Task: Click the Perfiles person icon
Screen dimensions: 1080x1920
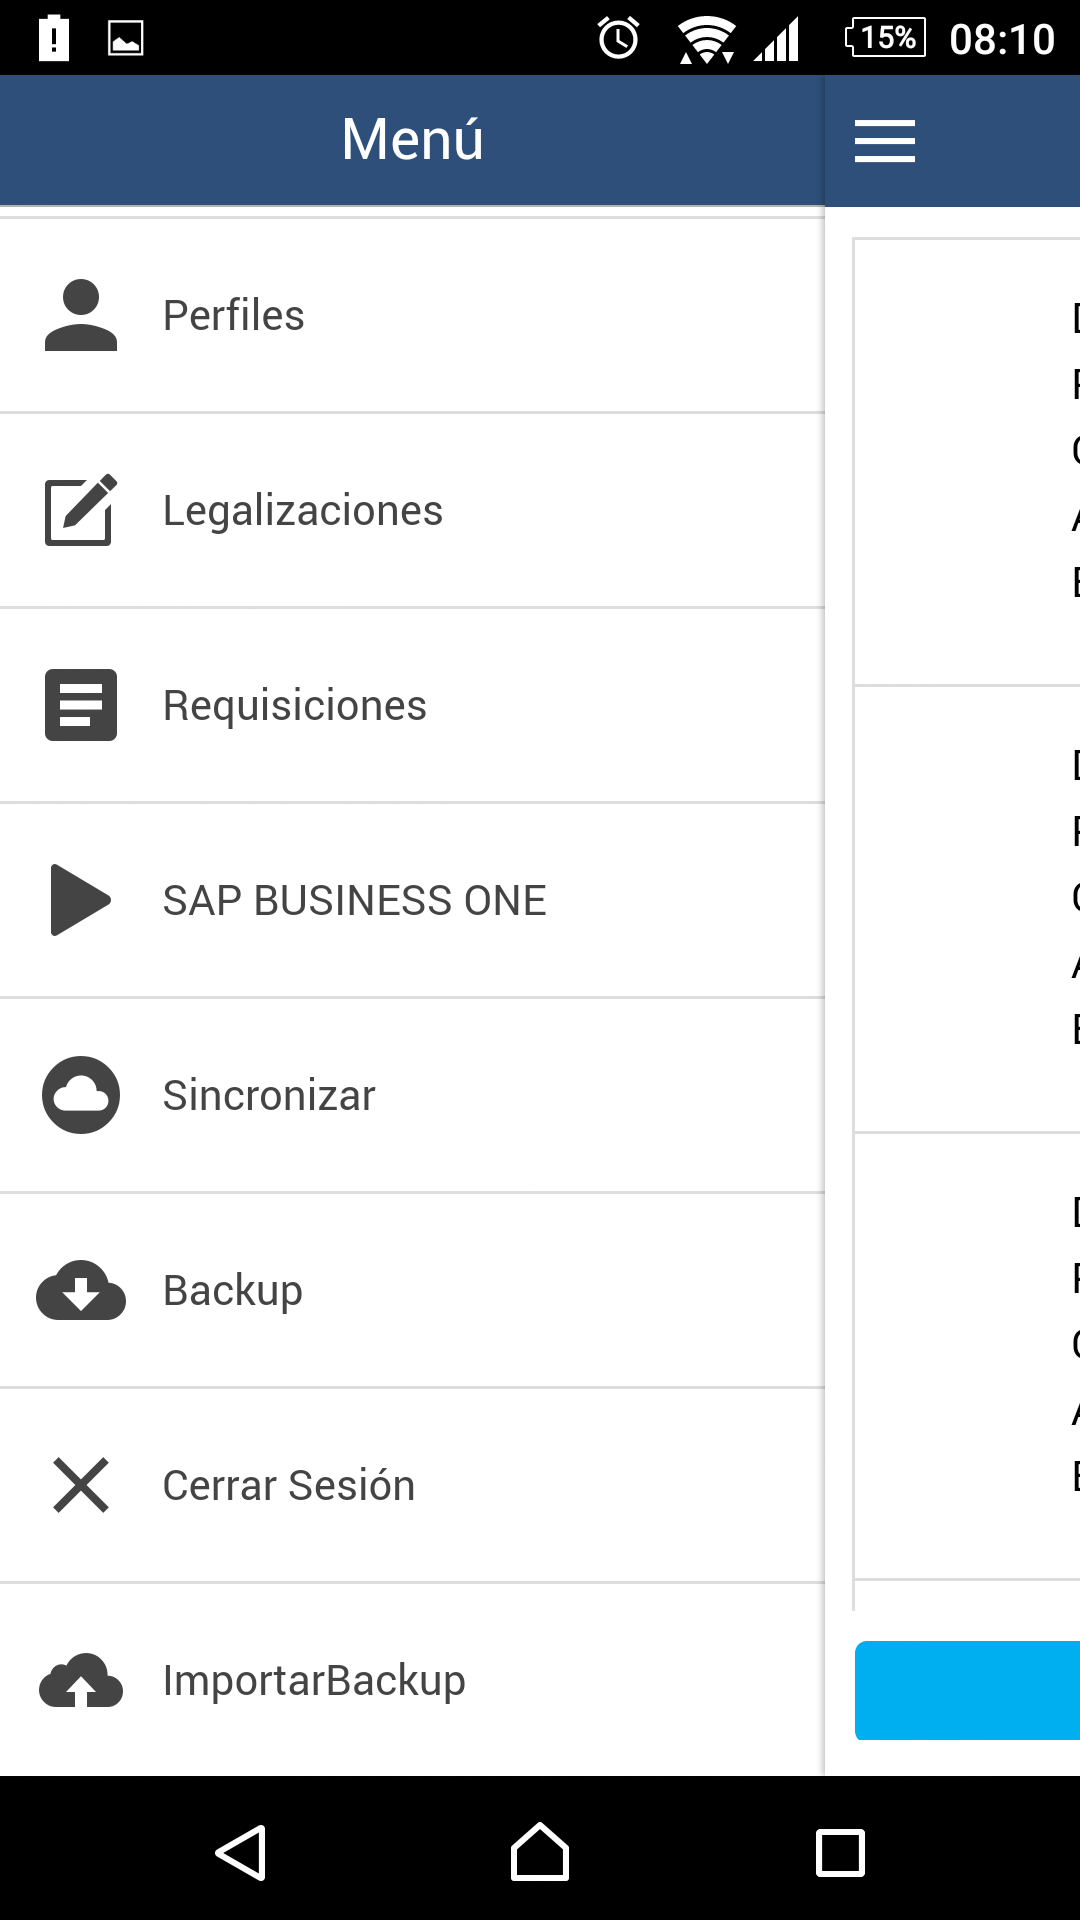Action: click(81, 315)
